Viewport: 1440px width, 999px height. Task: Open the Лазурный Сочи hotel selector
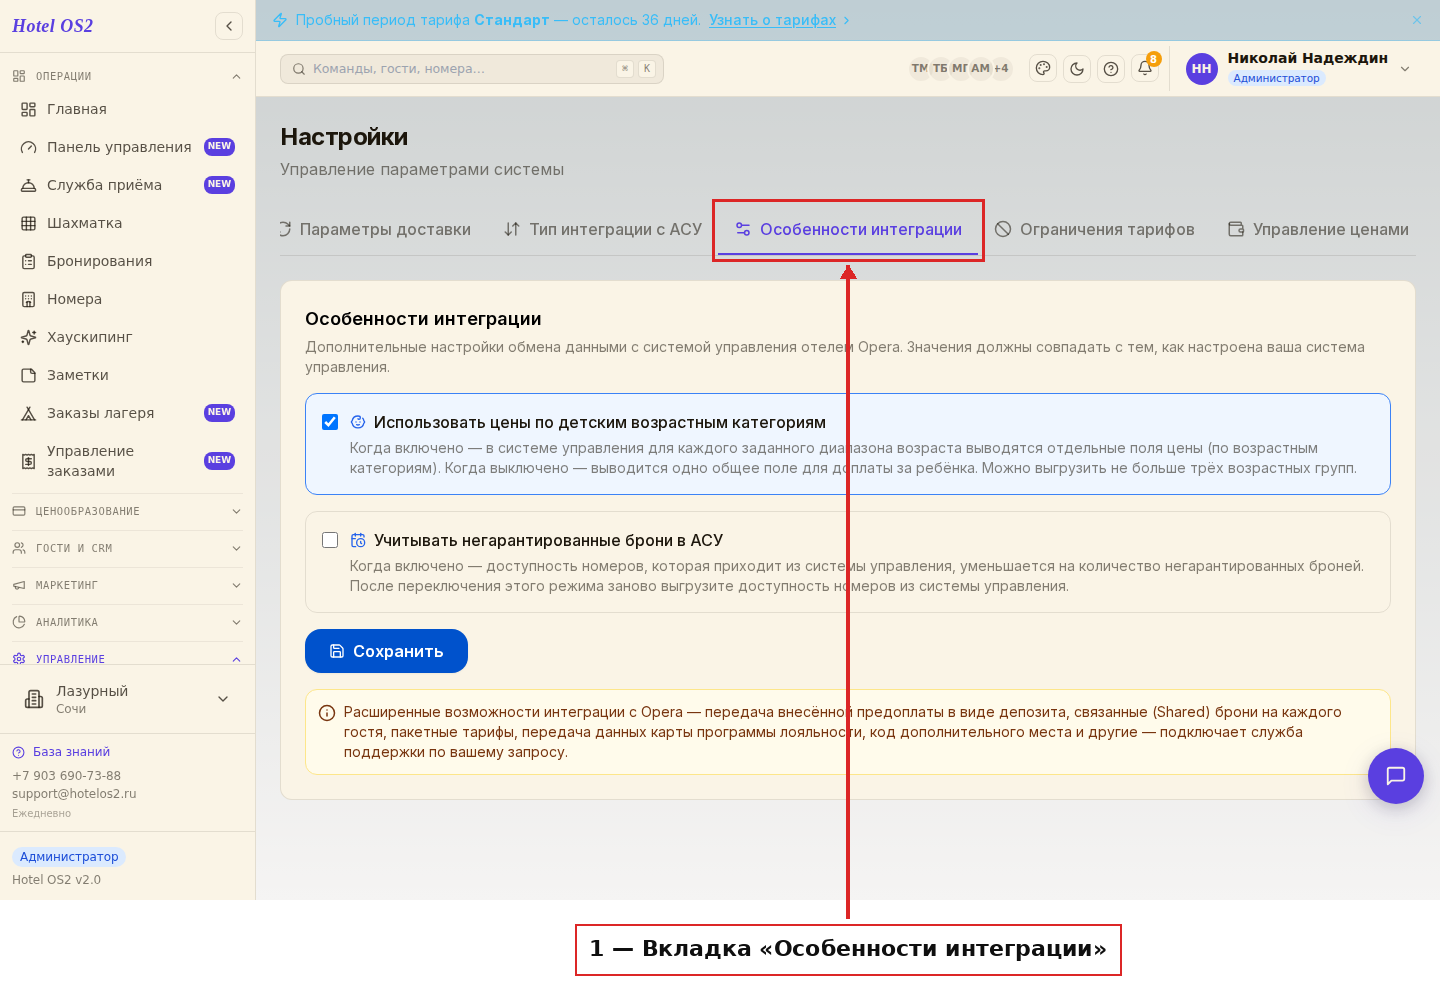tap(127, 699)
